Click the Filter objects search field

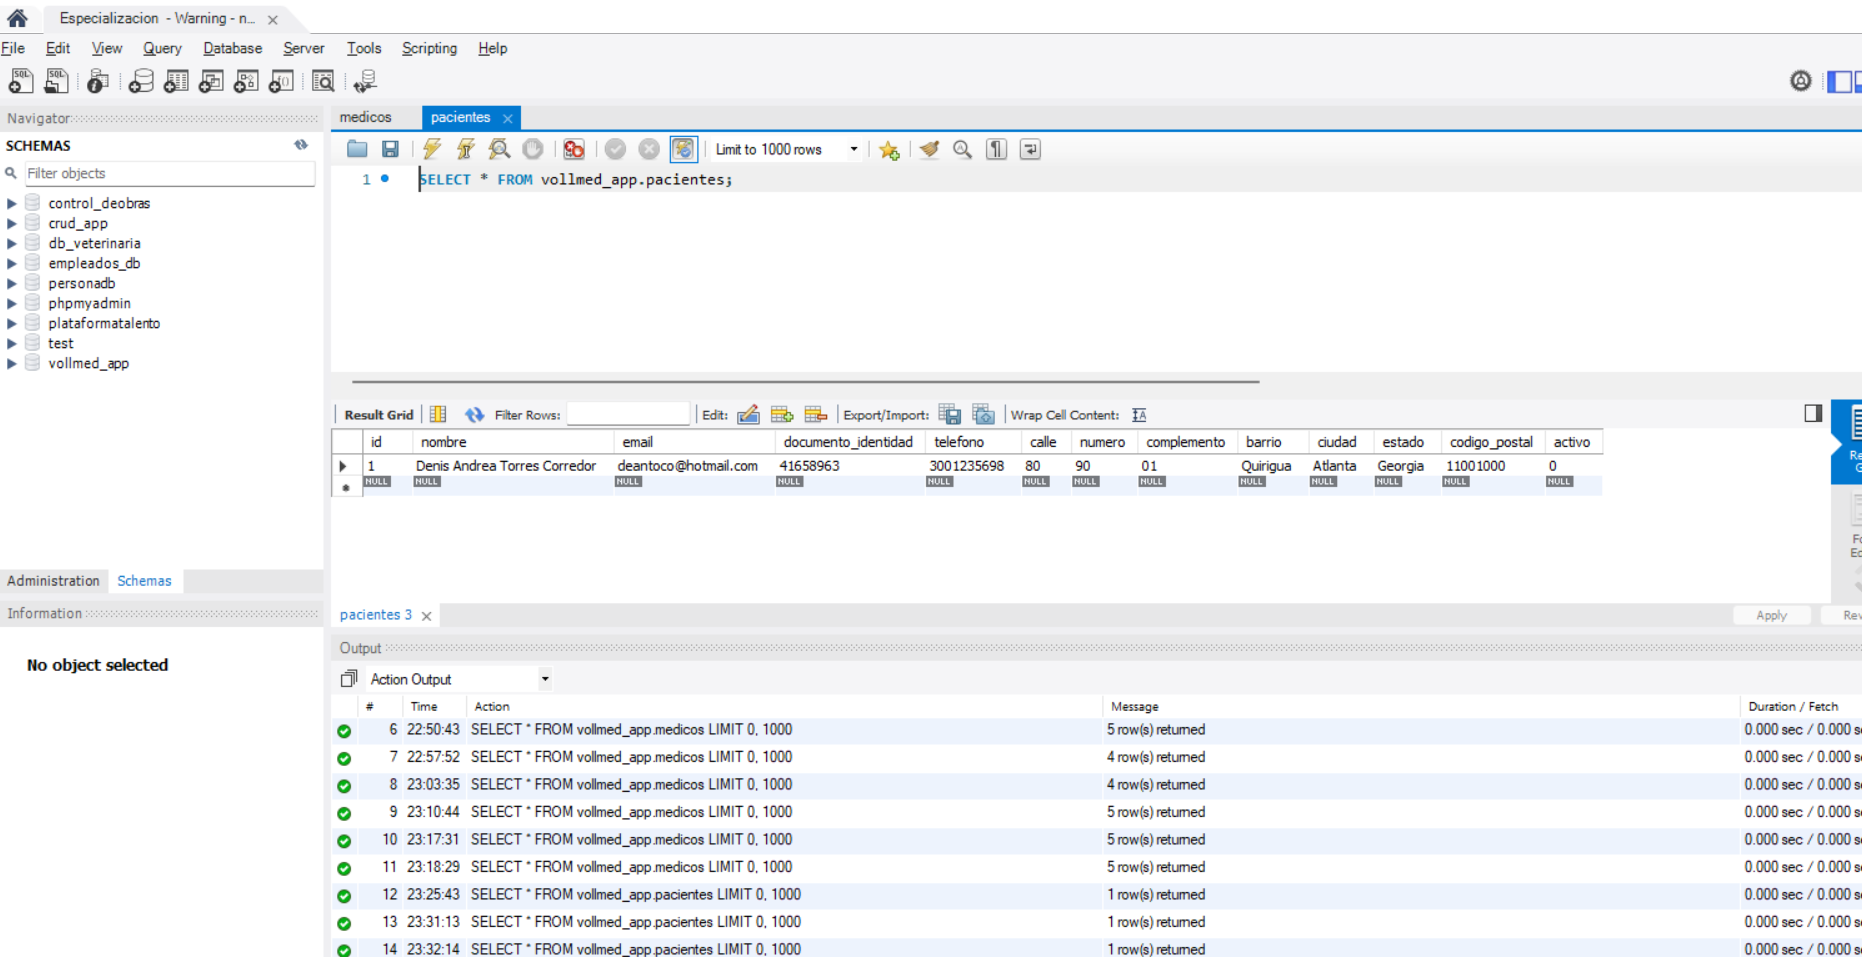169,173
